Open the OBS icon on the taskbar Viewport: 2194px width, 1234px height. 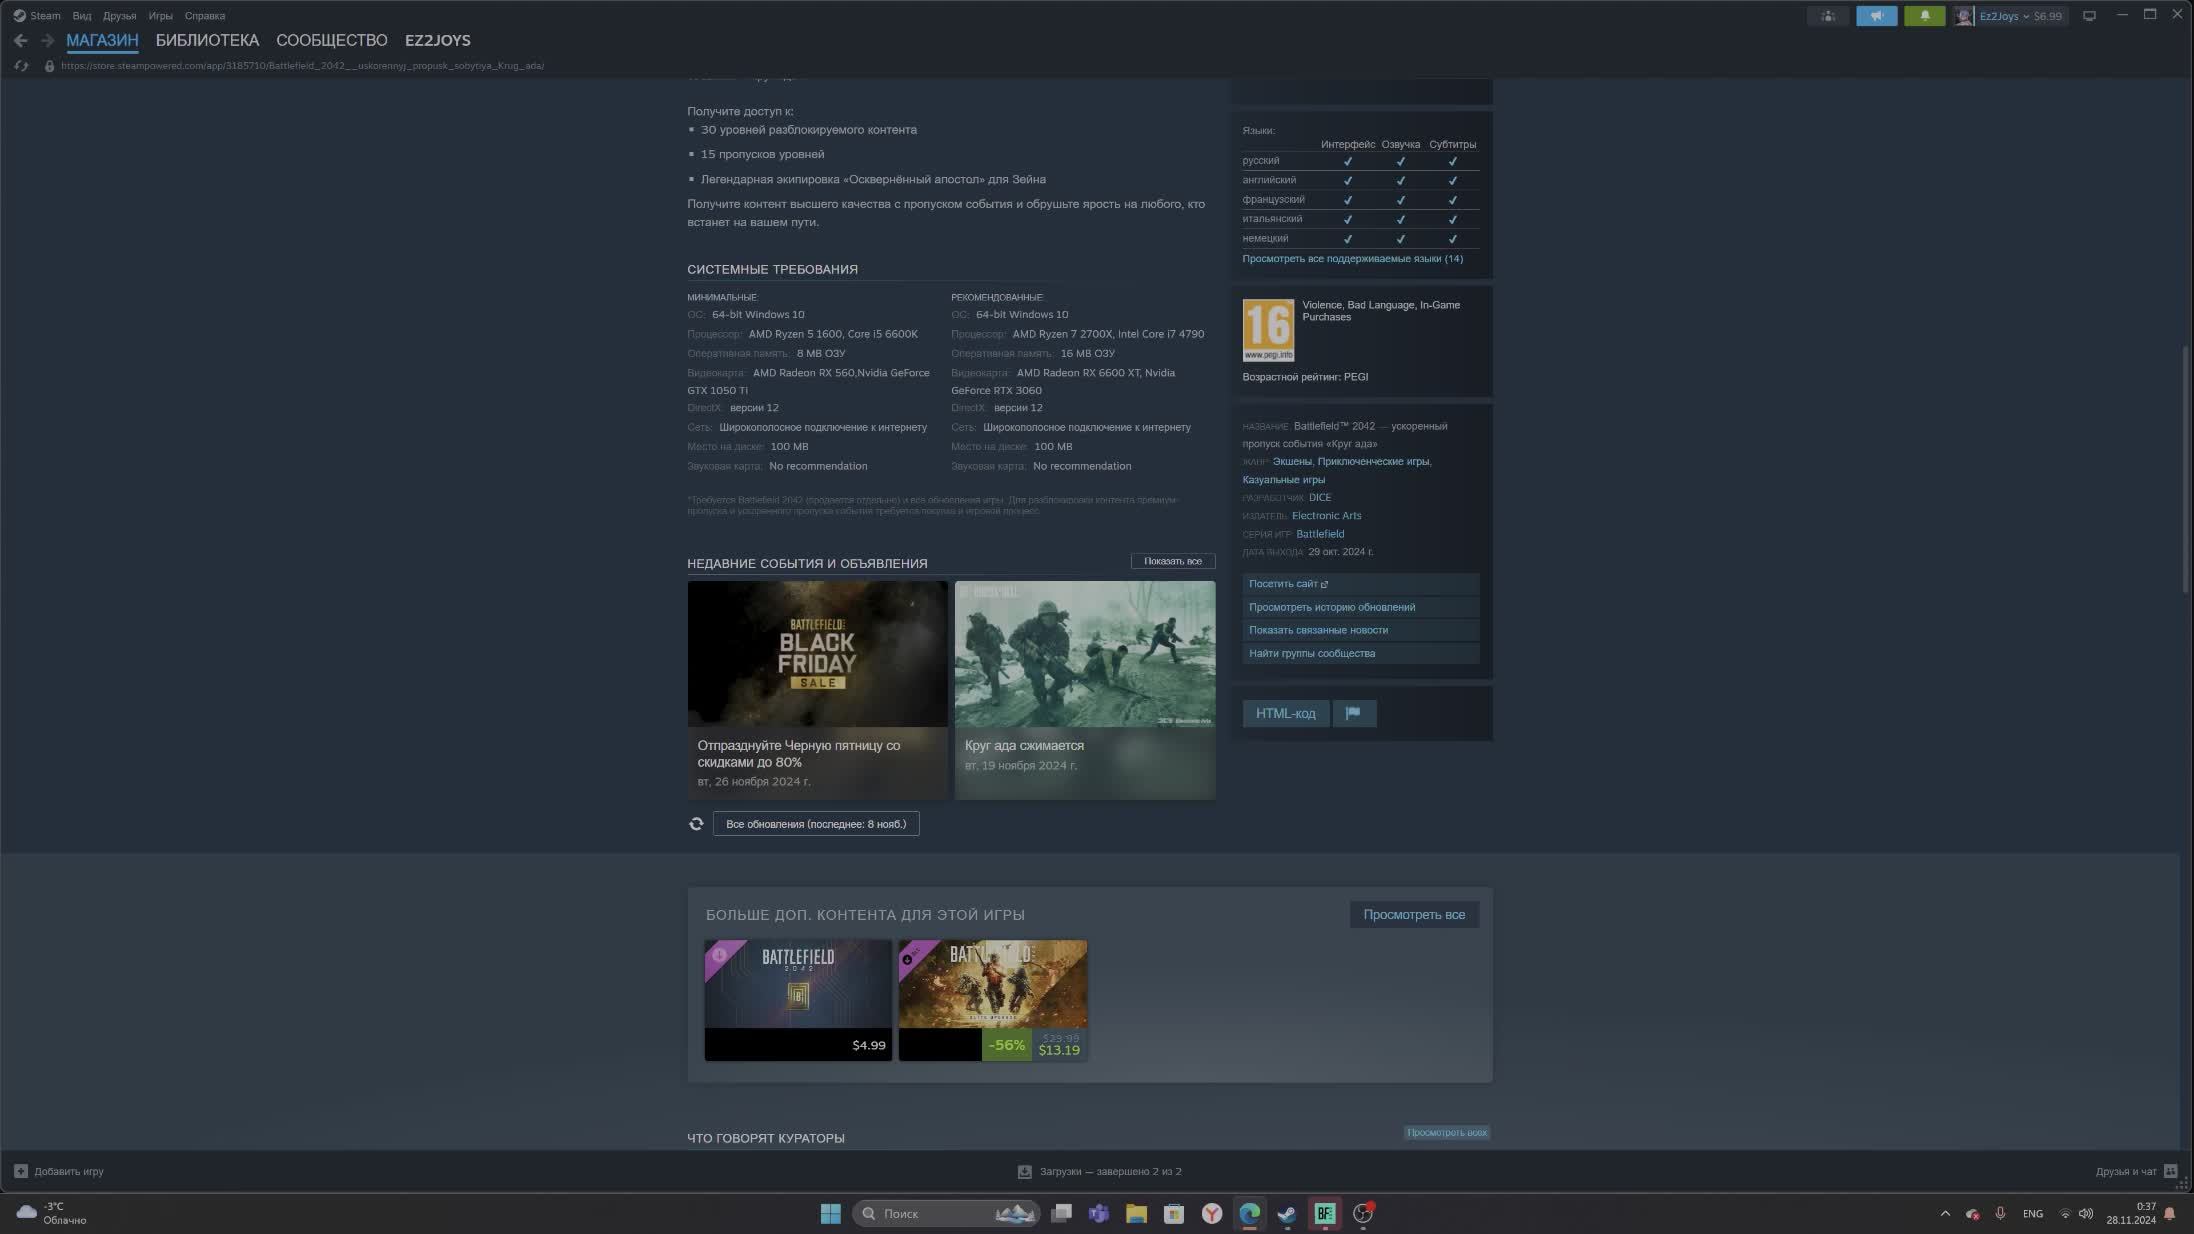point(1363,1213)
